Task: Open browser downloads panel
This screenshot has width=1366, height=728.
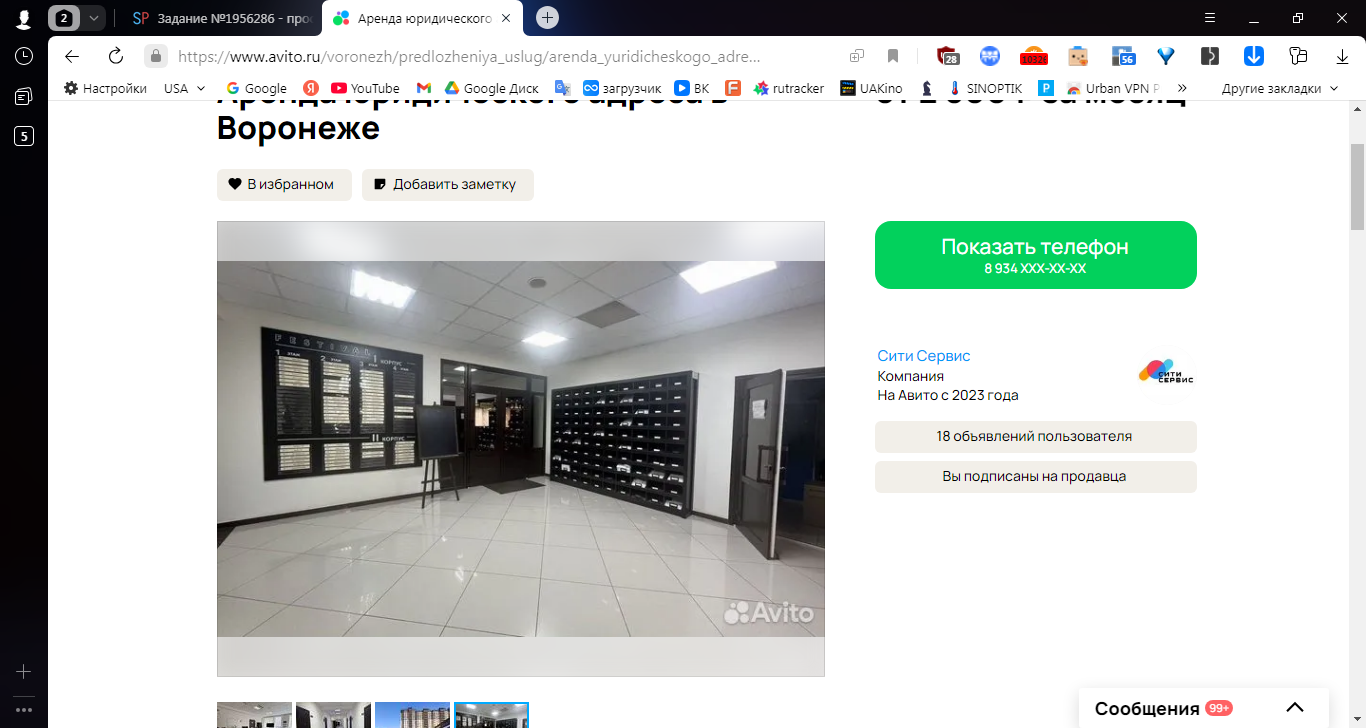Action: point(1342,56)
